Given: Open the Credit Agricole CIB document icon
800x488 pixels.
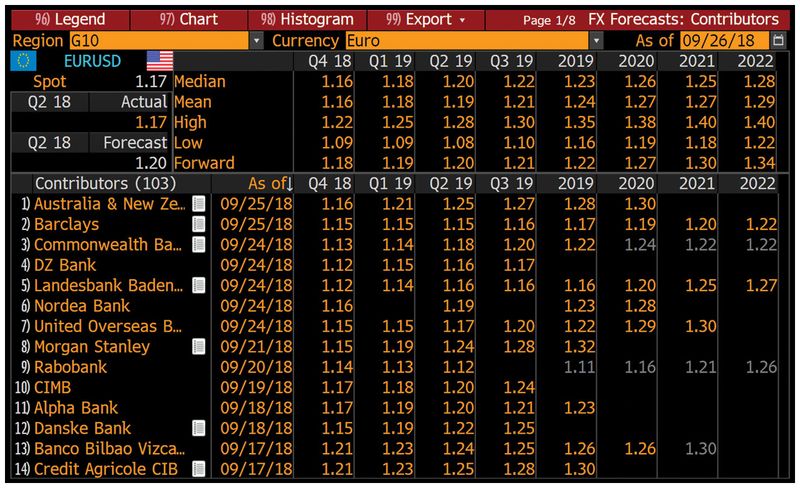Looking at the screenshot, I should tap(199, 469).
